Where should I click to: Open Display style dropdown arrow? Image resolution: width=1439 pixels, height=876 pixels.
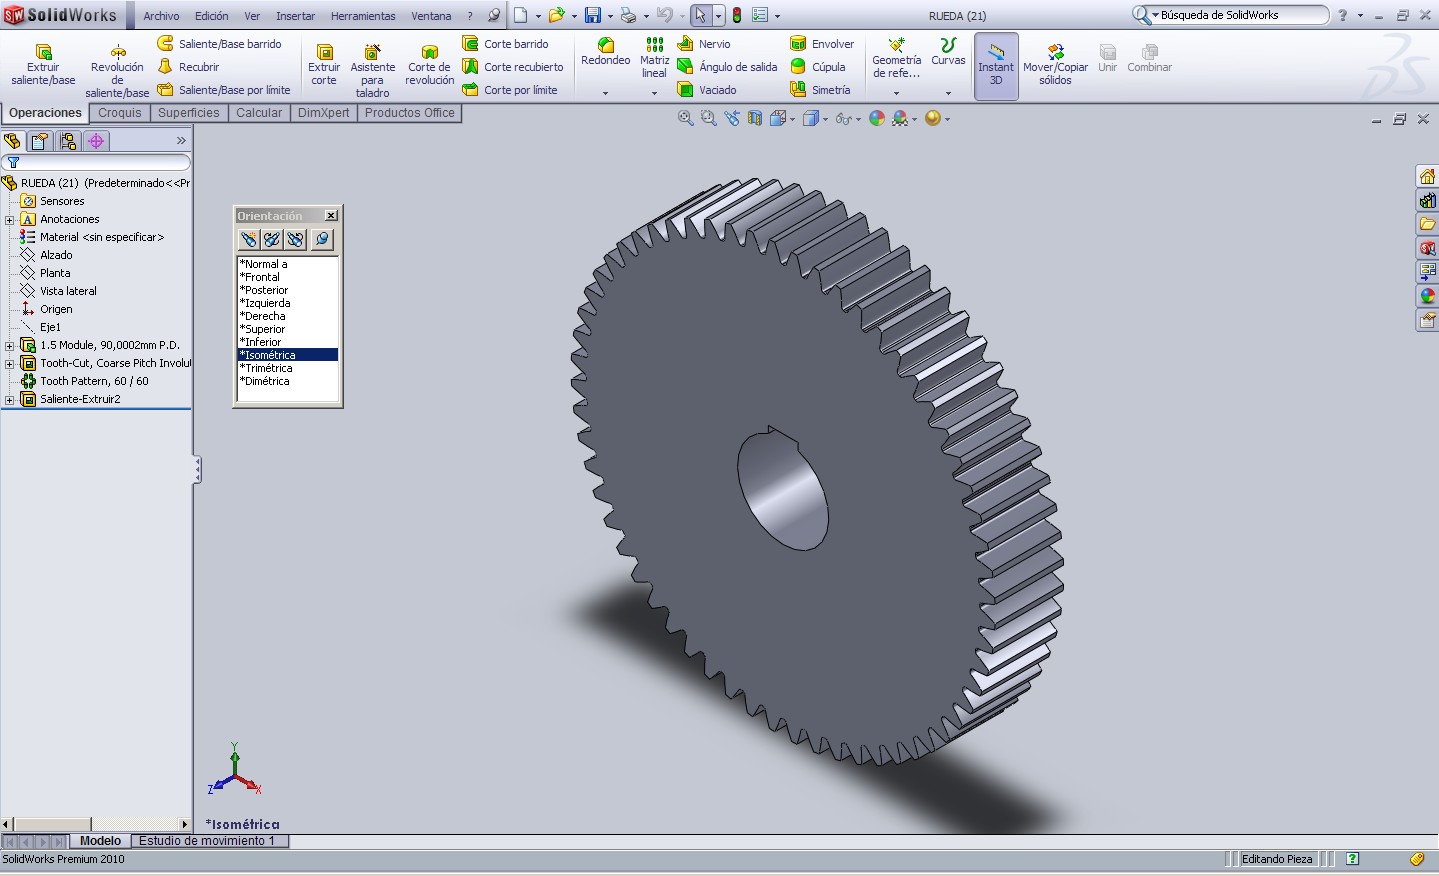coord(826,119)
